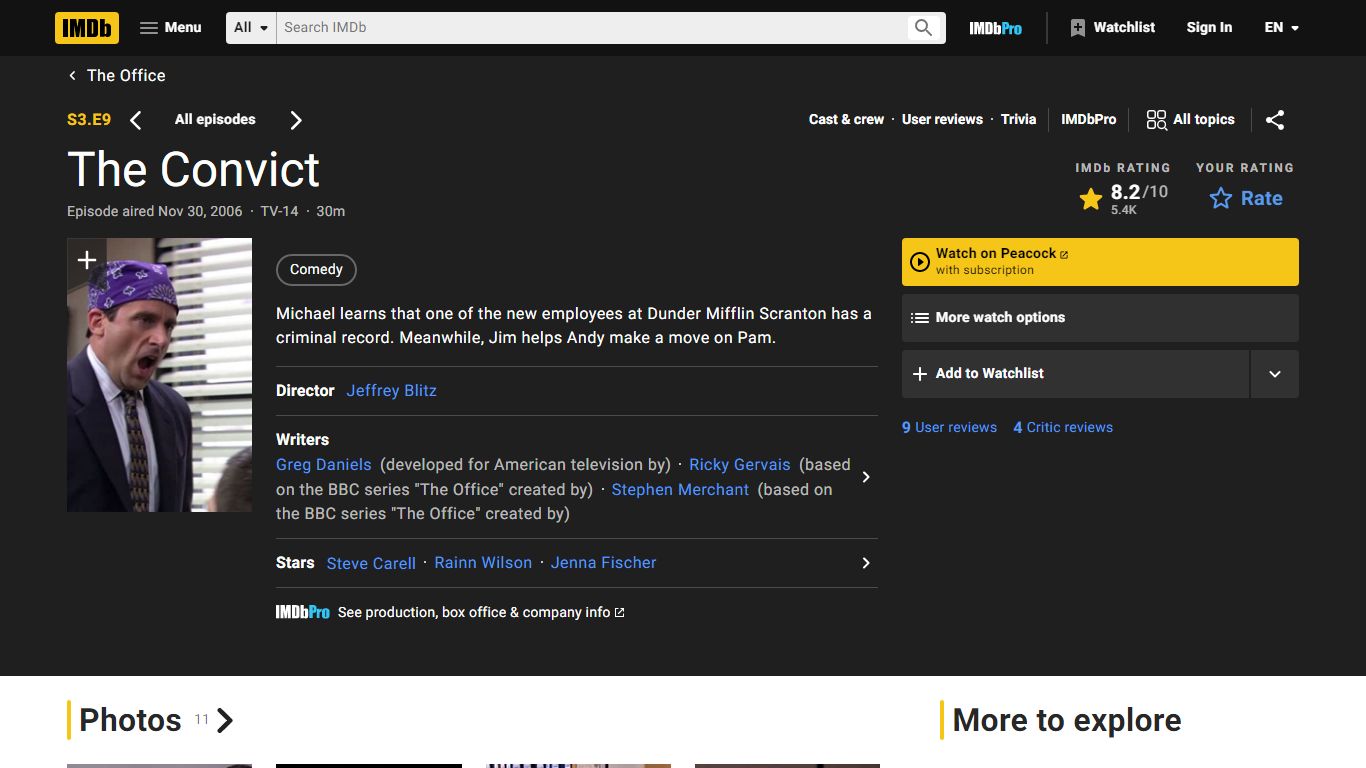Open IMDbPro from the header

click(995, 28)
